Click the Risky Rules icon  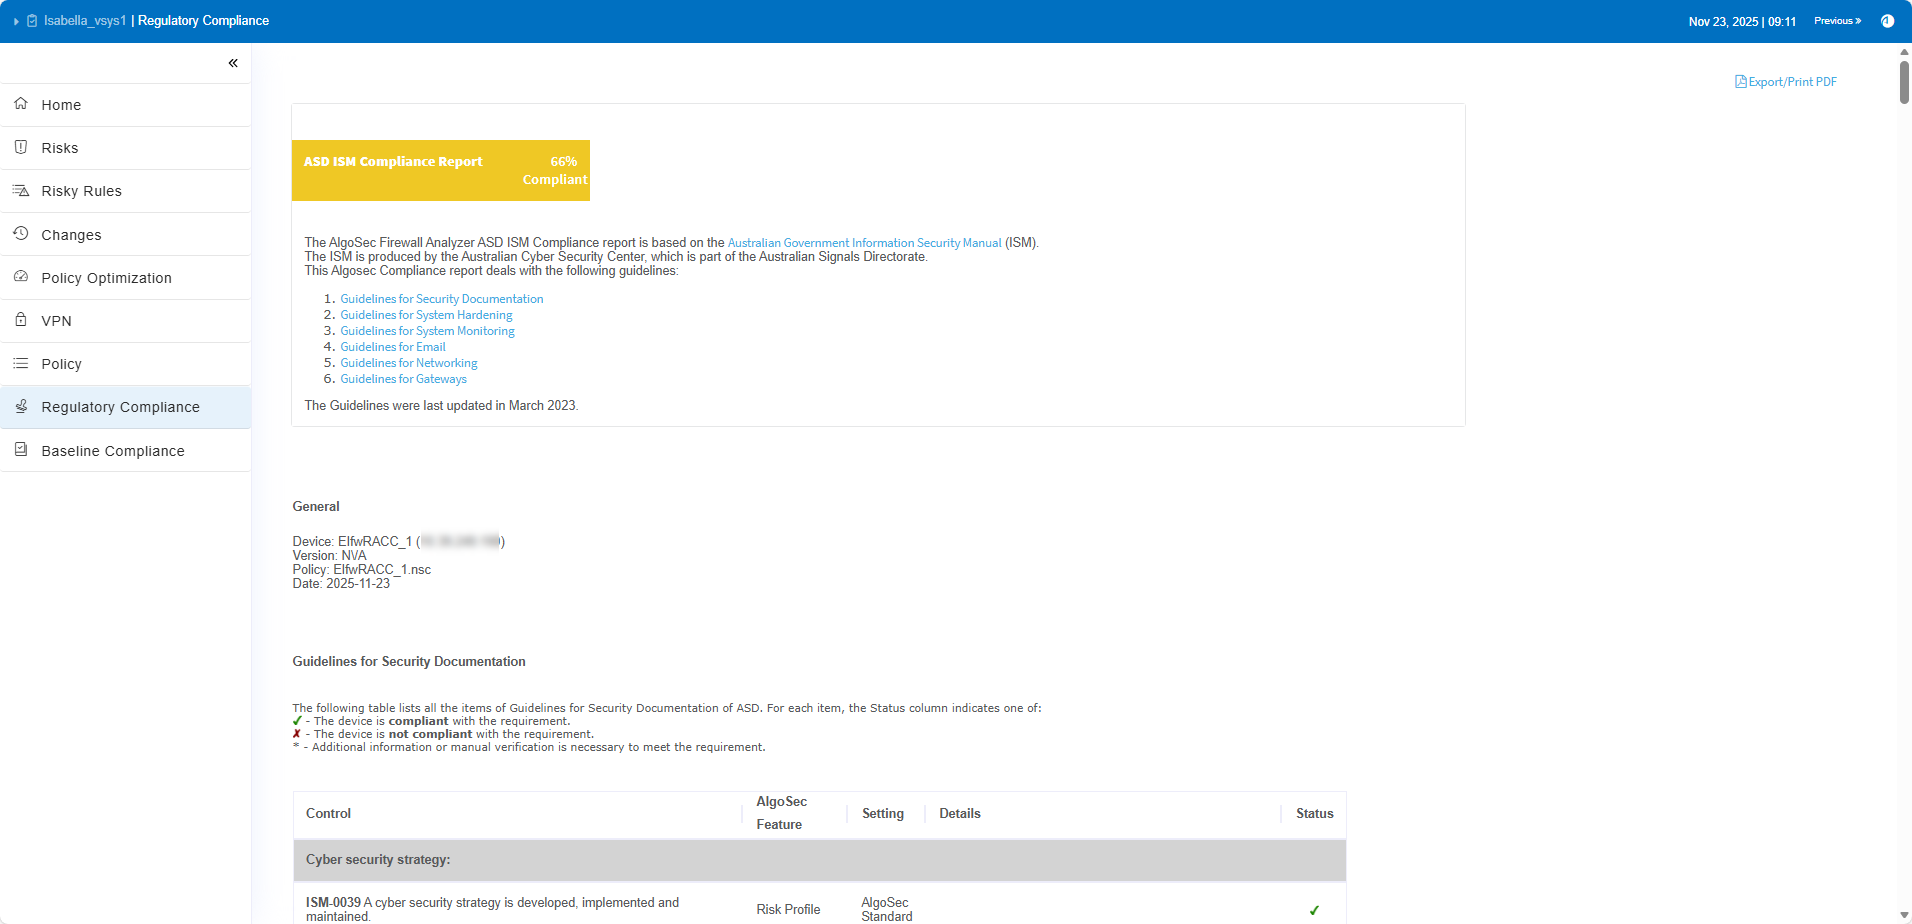(21, 190)
